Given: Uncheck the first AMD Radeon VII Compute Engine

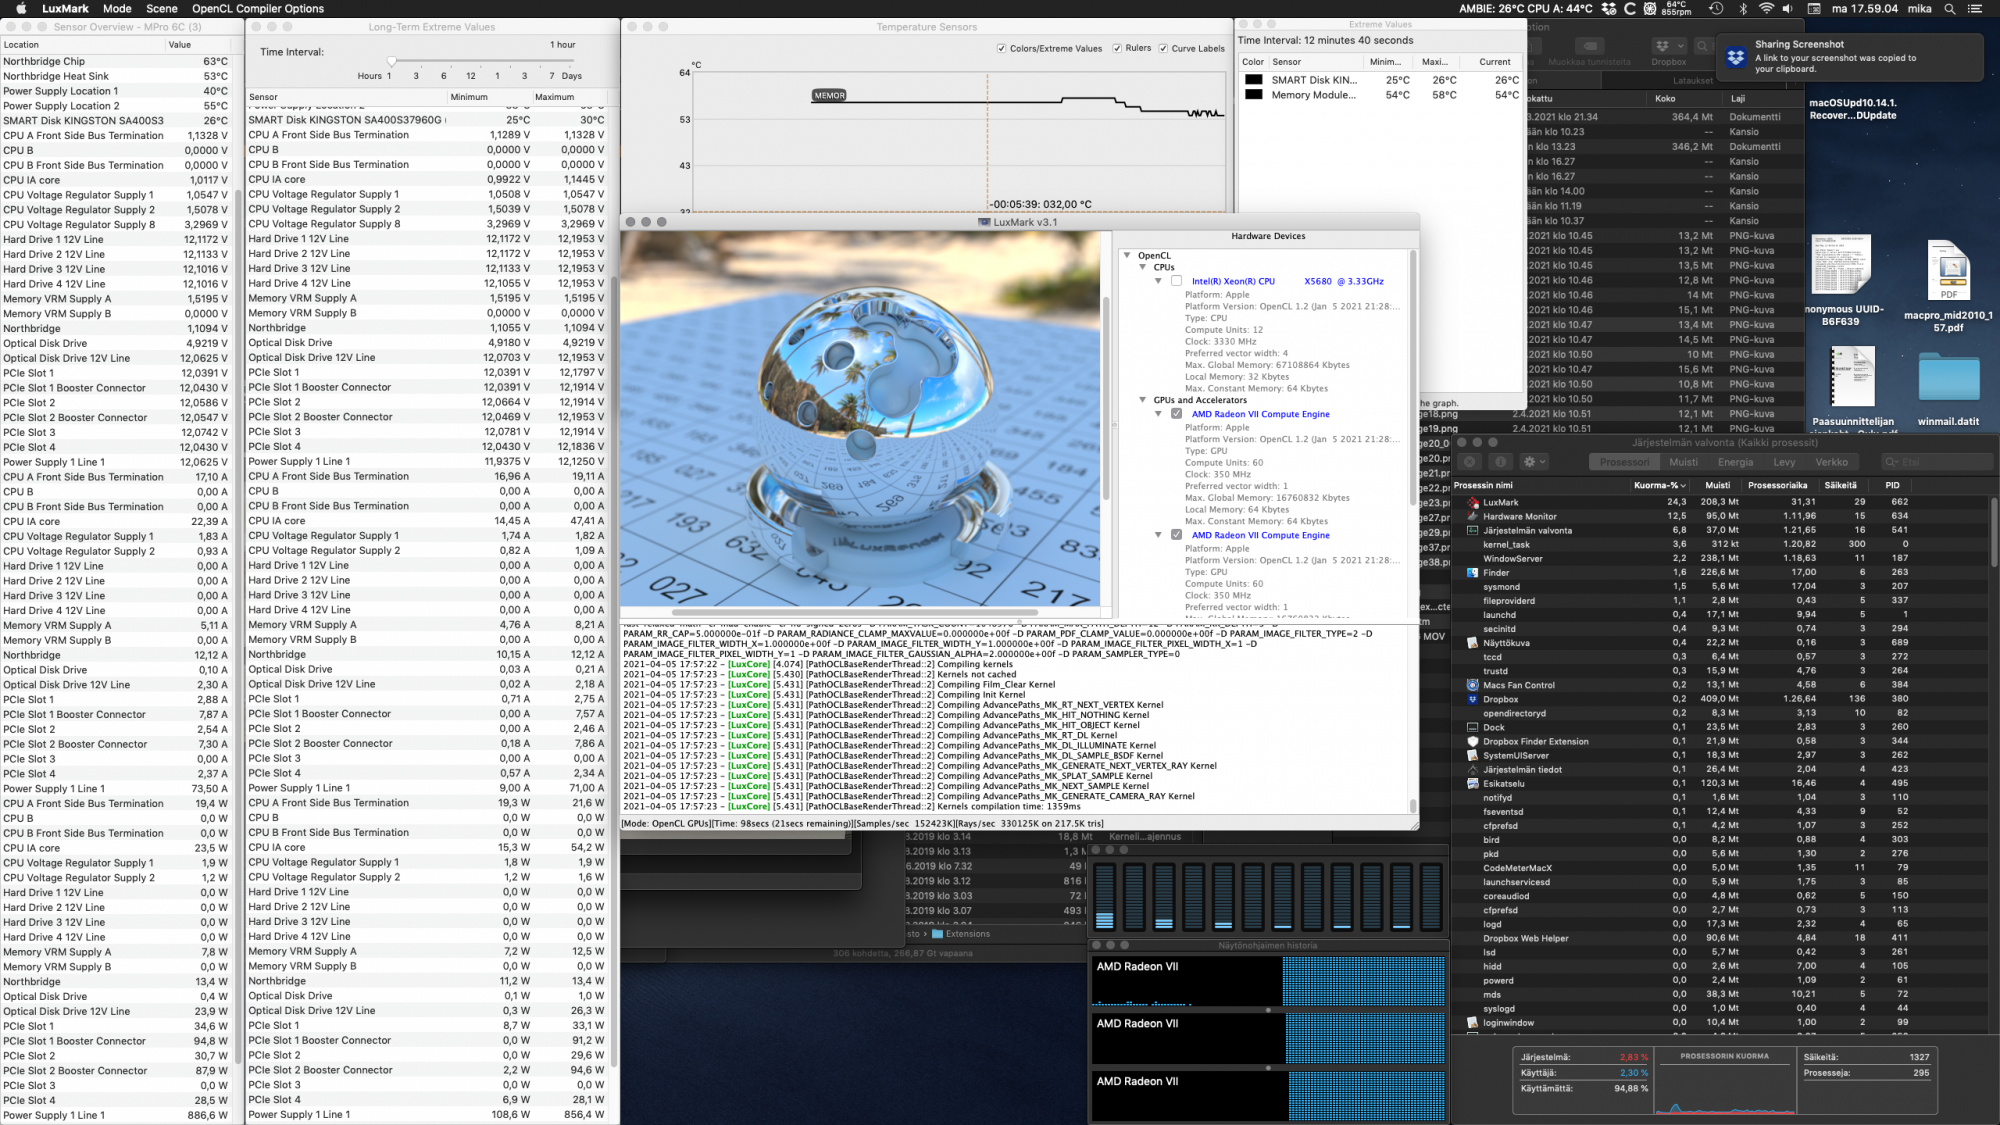Looking at the screenshot, I should point(1176,414).
